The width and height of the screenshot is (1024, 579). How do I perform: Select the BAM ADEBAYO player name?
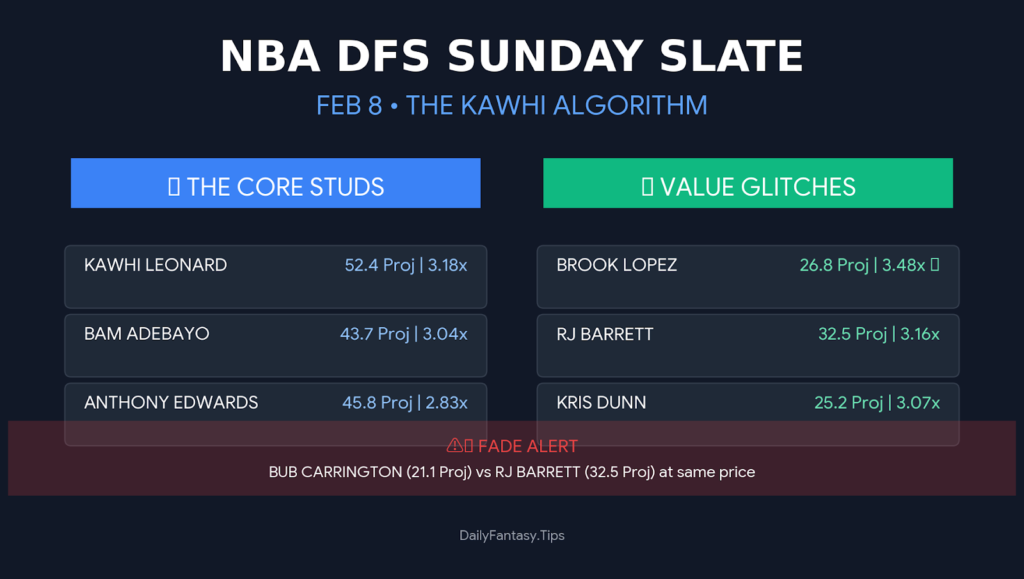click(147, 334)
